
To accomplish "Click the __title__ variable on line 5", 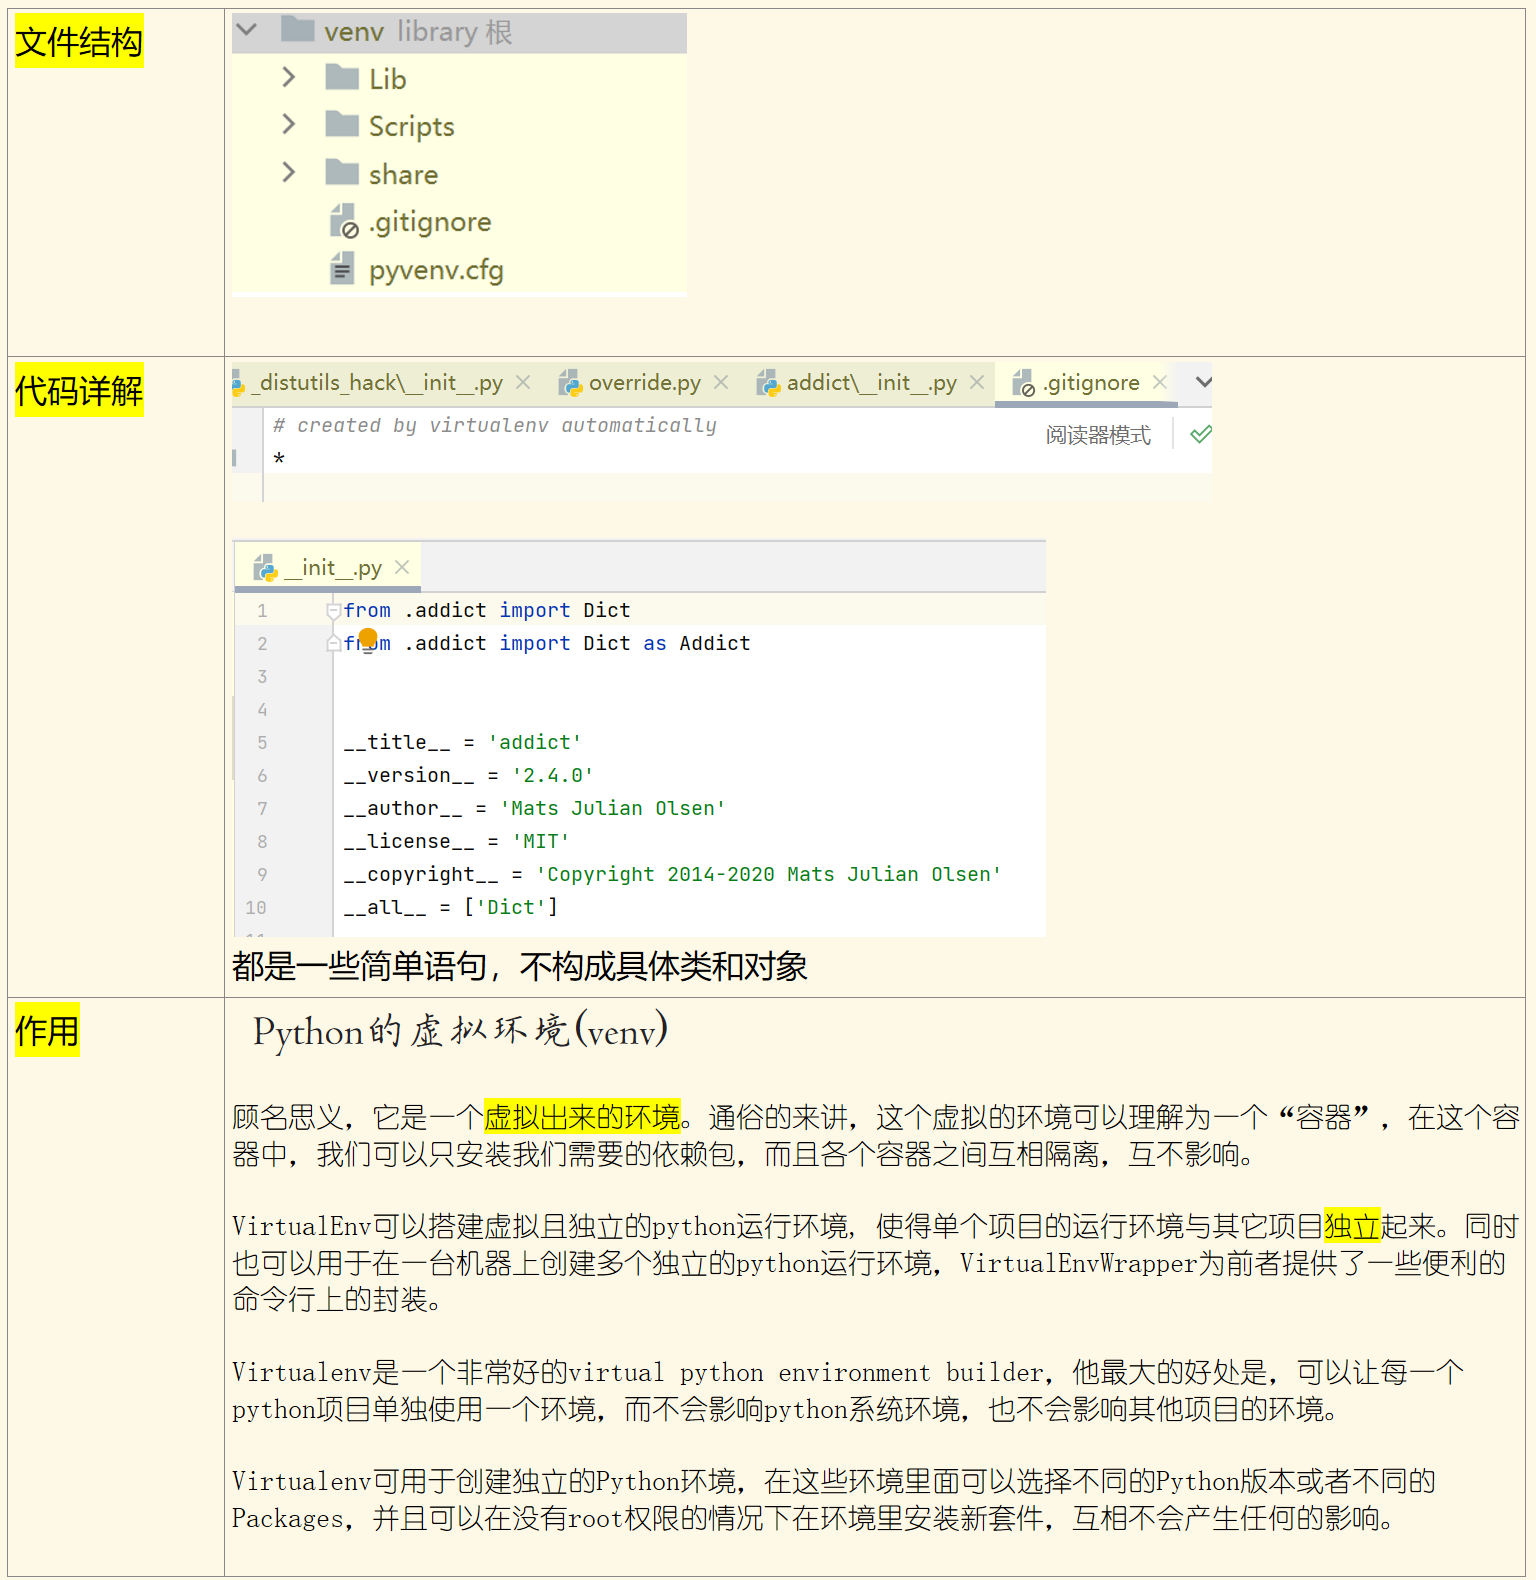I will [397, 743].
